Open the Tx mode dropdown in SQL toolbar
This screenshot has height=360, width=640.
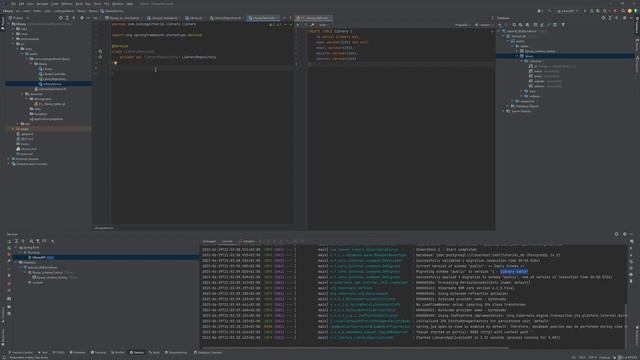click(324, 25)
